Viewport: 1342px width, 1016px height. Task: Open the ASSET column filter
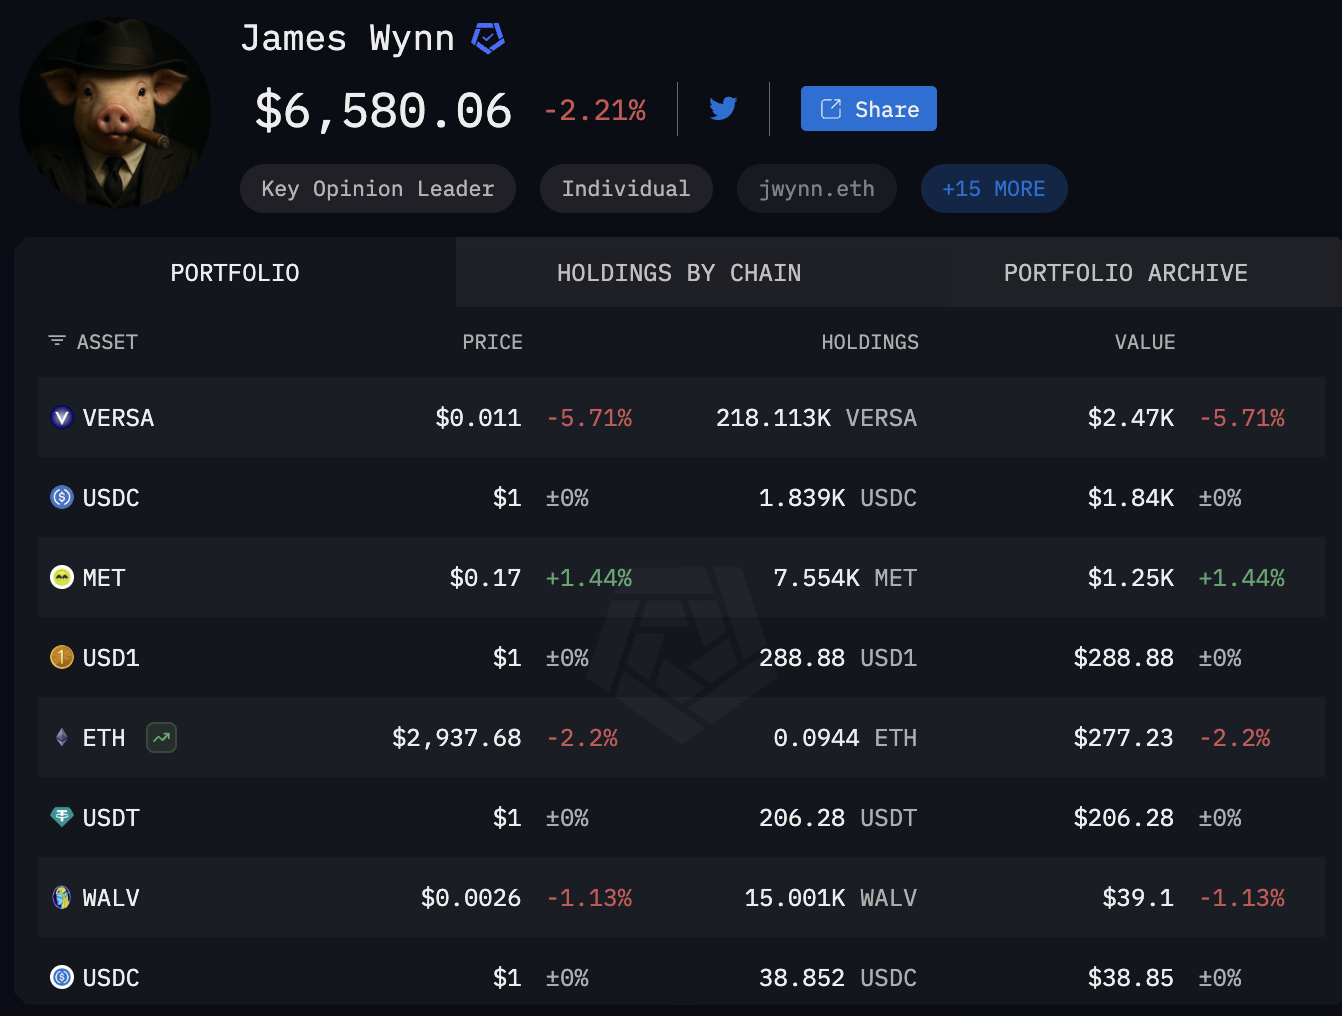coord(56,341)
